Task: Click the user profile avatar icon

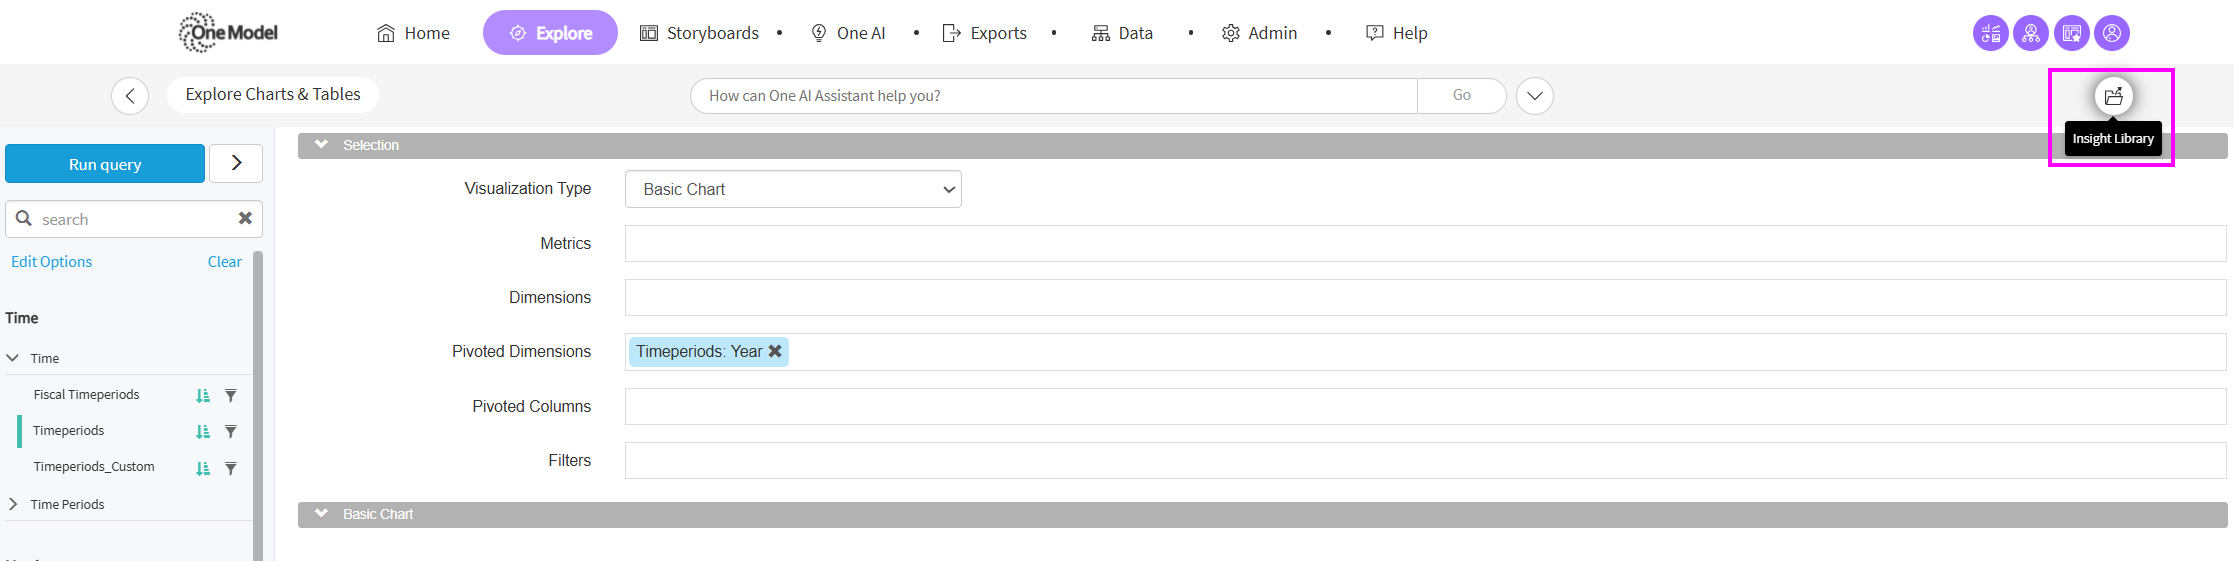Action: 2112,33
